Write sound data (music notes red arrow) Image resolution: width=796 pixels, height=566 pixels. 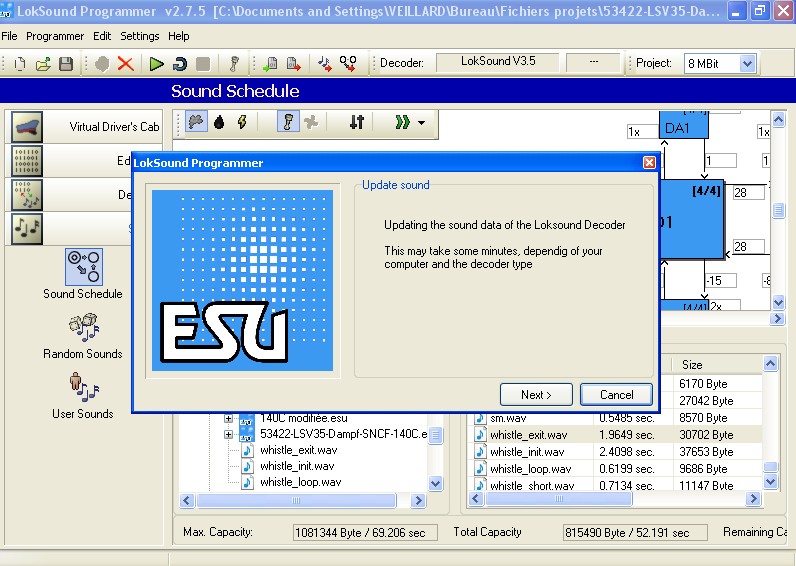tap(325, 64)
